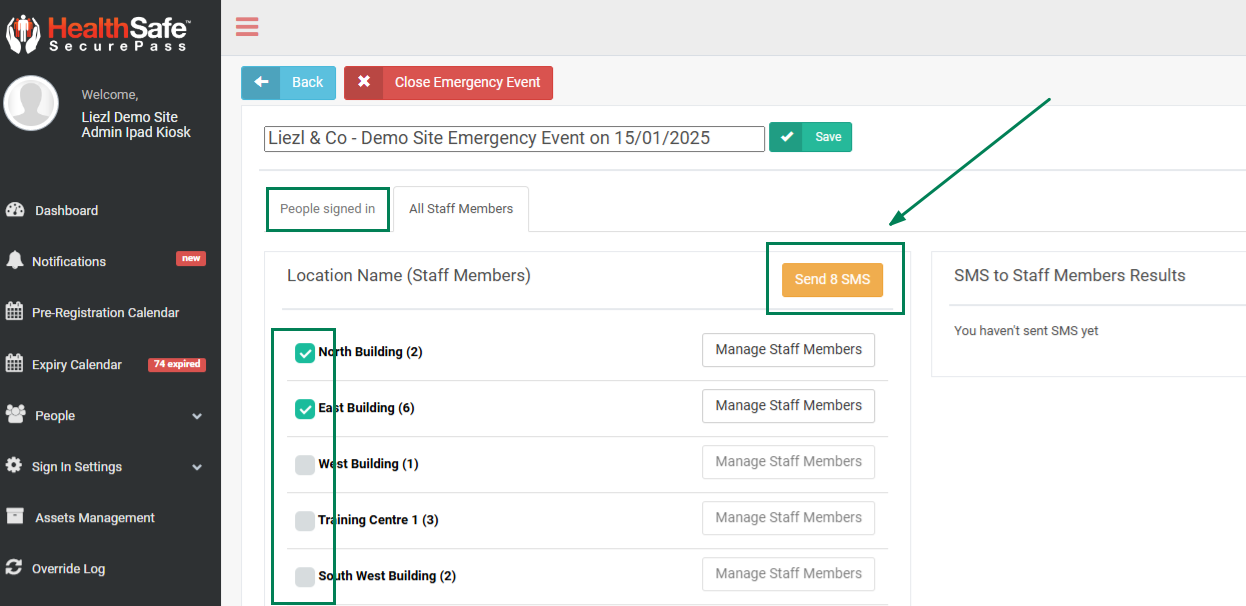This screenshot has width=1246, height=606.
Task: Open the Expiry Calendar
Action: click(x=76, y=365)
